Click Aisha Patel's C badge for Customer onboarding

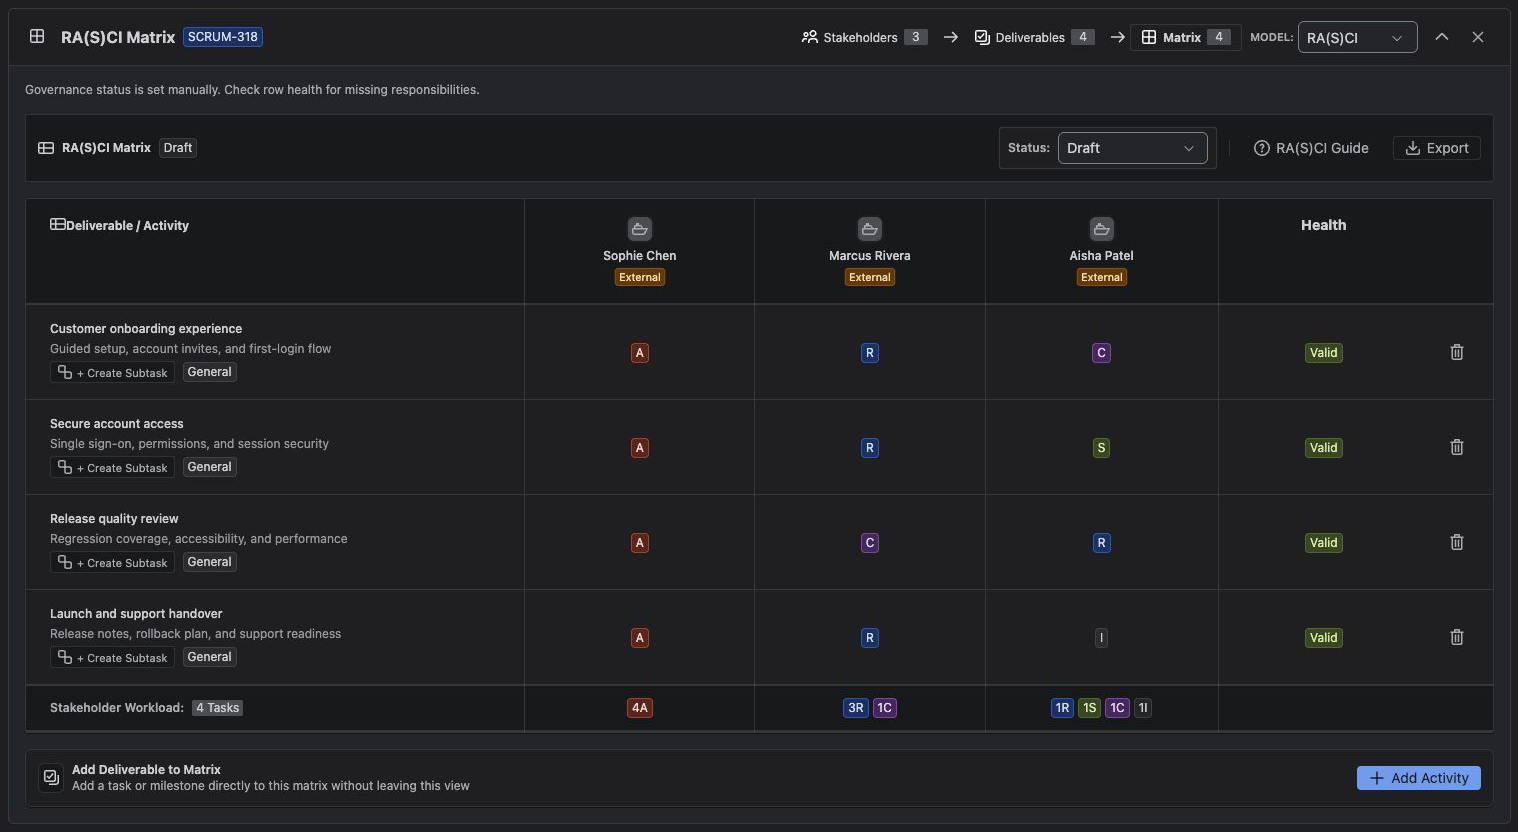[x=1101, y=353]
